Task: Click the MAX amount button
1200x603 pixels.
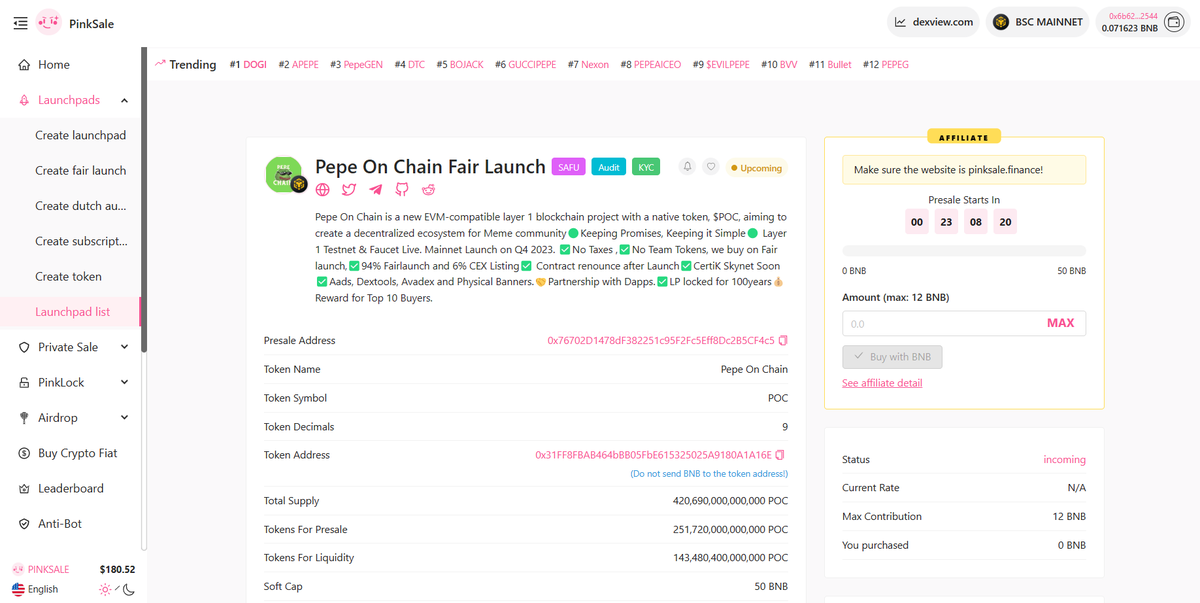Action: click(1060, 323)
